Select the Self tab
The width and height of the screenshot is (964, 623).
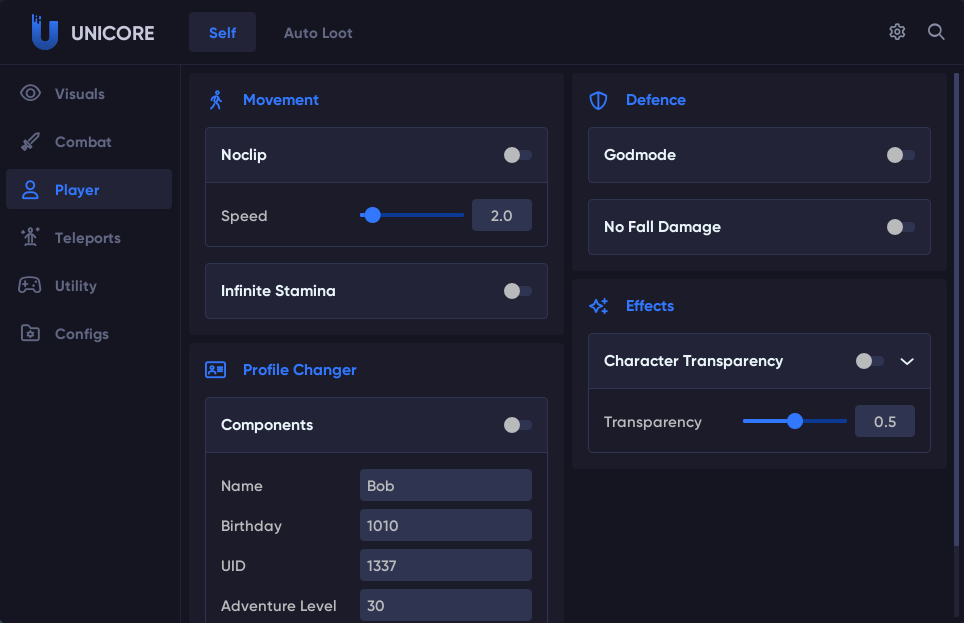(222, 33)
